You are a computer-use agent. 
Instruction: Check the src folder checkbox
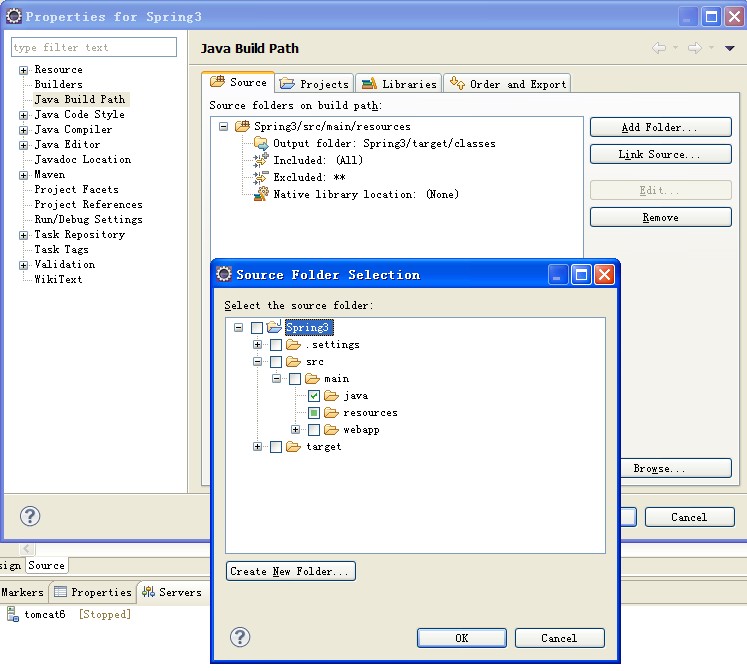pos(276,362)
